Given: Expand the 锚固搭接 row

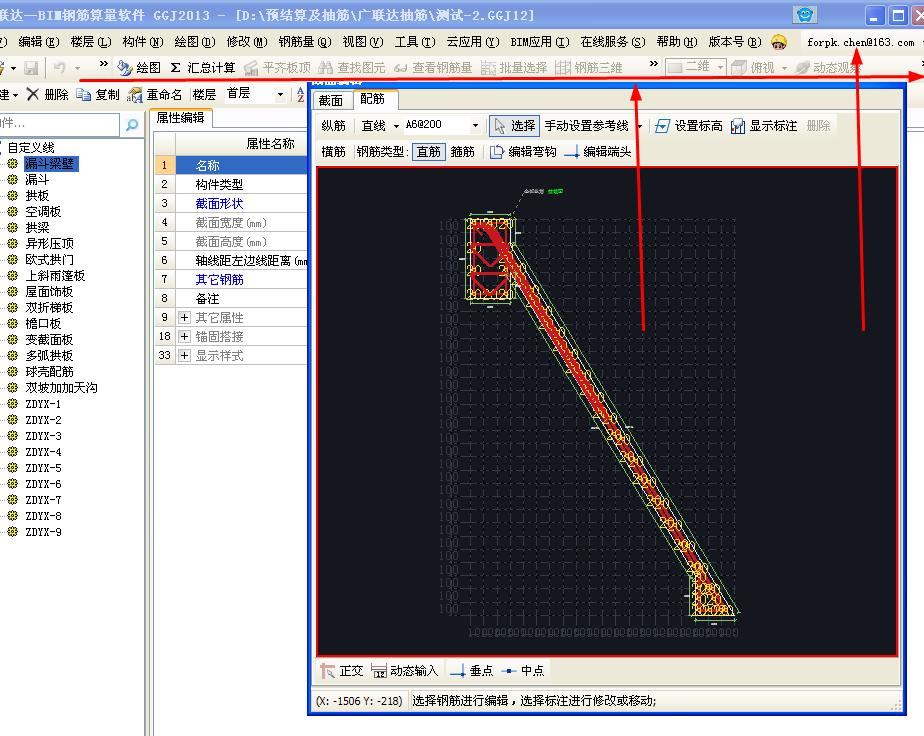Looking at the screenshot, I should [x=184, y=336].
